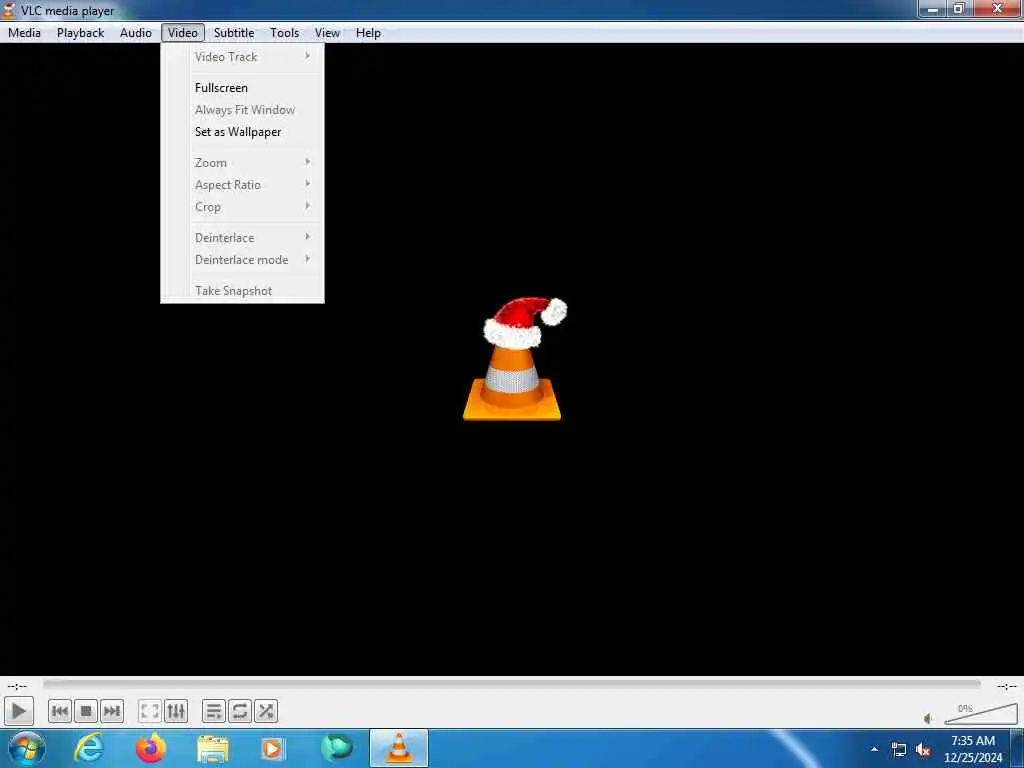Viewport: 1024px width, 768px height.
Task: Toggle Always Fit Window entry
Action: pyautogui.click(x=243, y=110)
